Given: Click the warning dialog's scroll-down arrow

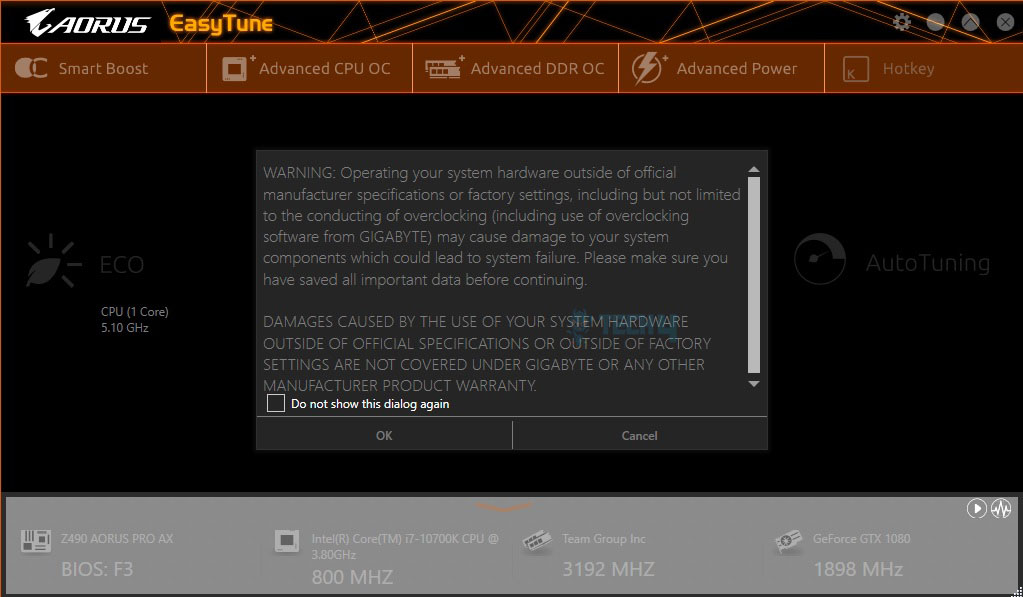Looking at the screenshot, I should coord(754,384).
